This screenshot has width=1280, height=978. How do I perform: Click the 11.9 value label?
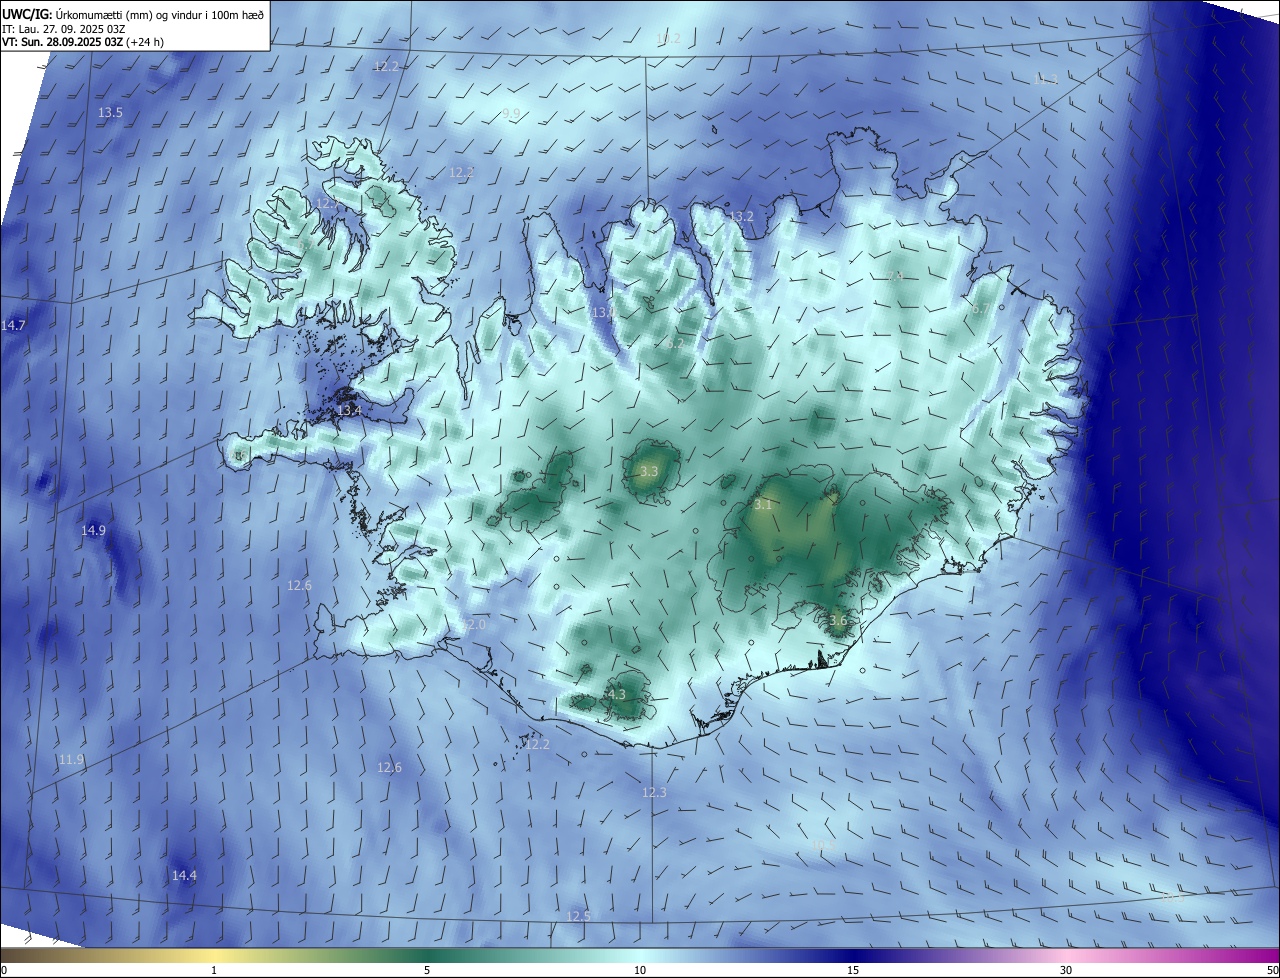(71, 760)
